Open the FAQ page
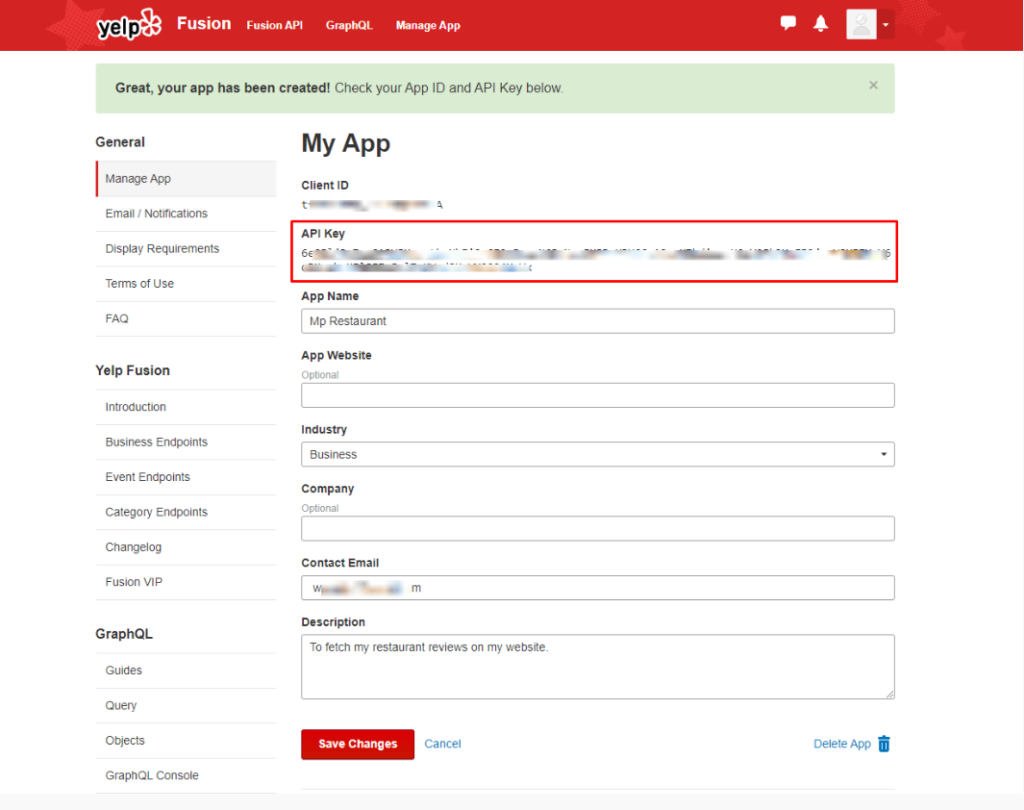 [x=186, y=319]
